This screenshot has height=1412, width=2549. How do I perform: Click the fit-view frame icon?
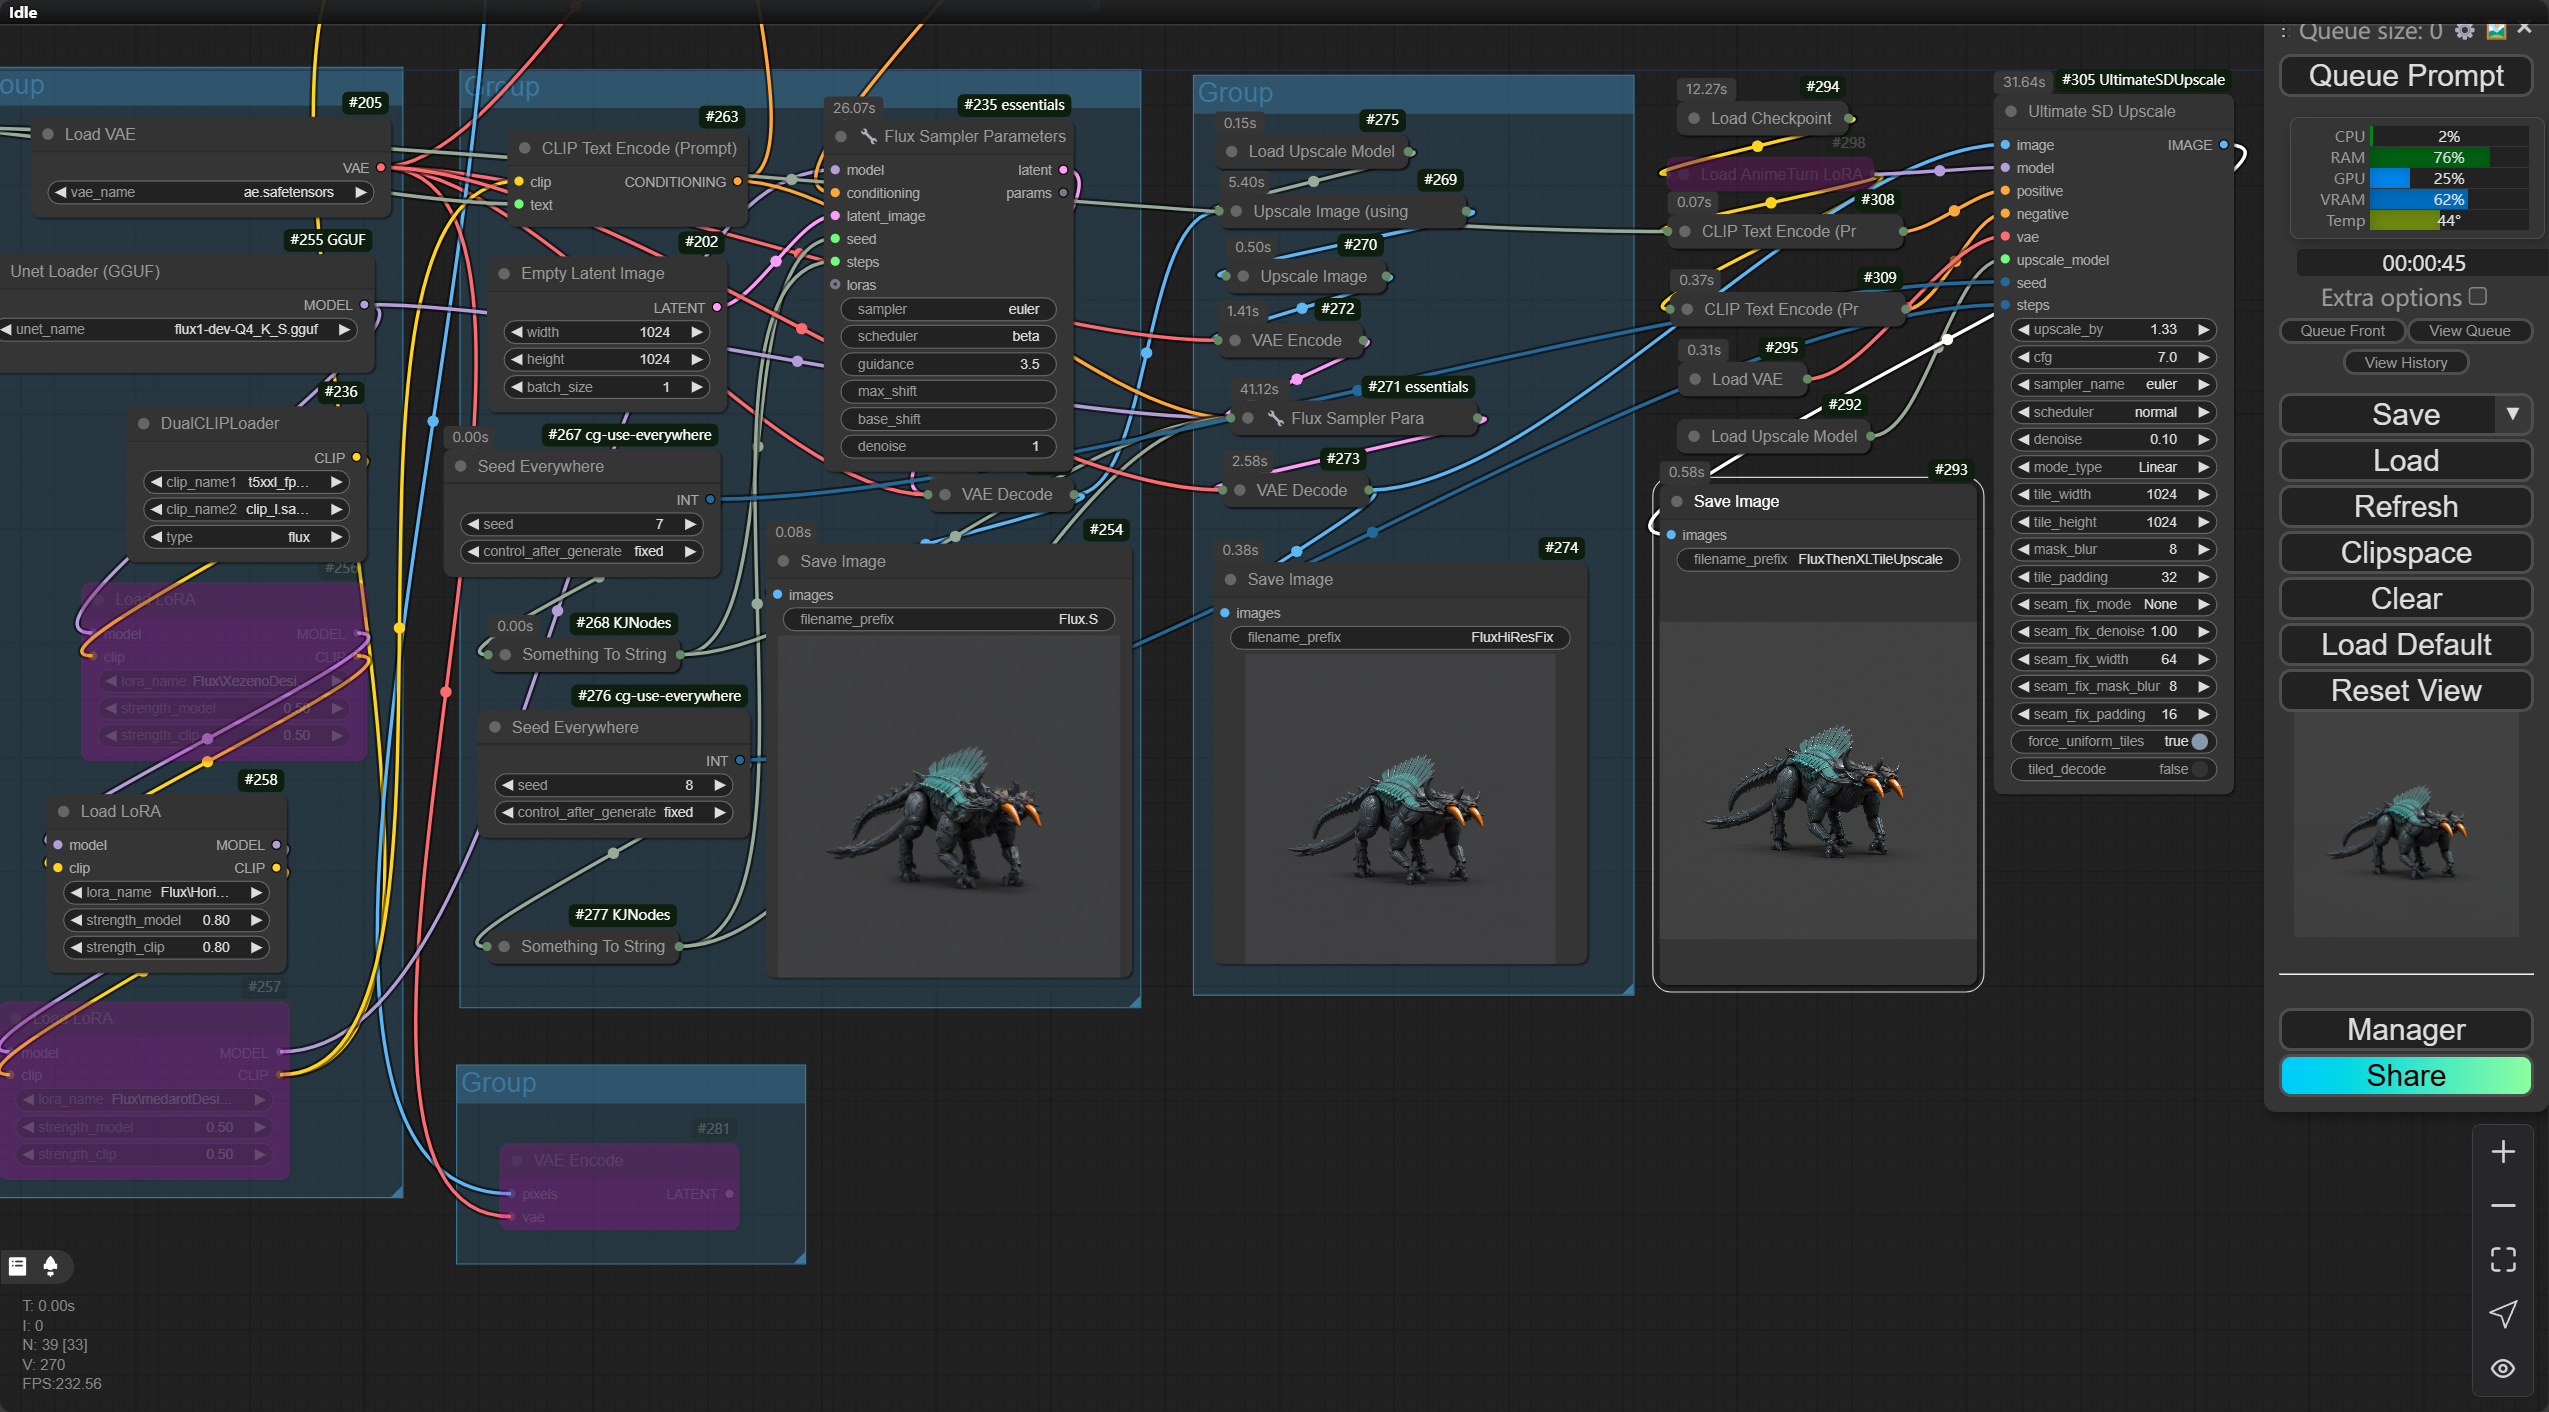pyautogui.click(x=2503, y=1260)
